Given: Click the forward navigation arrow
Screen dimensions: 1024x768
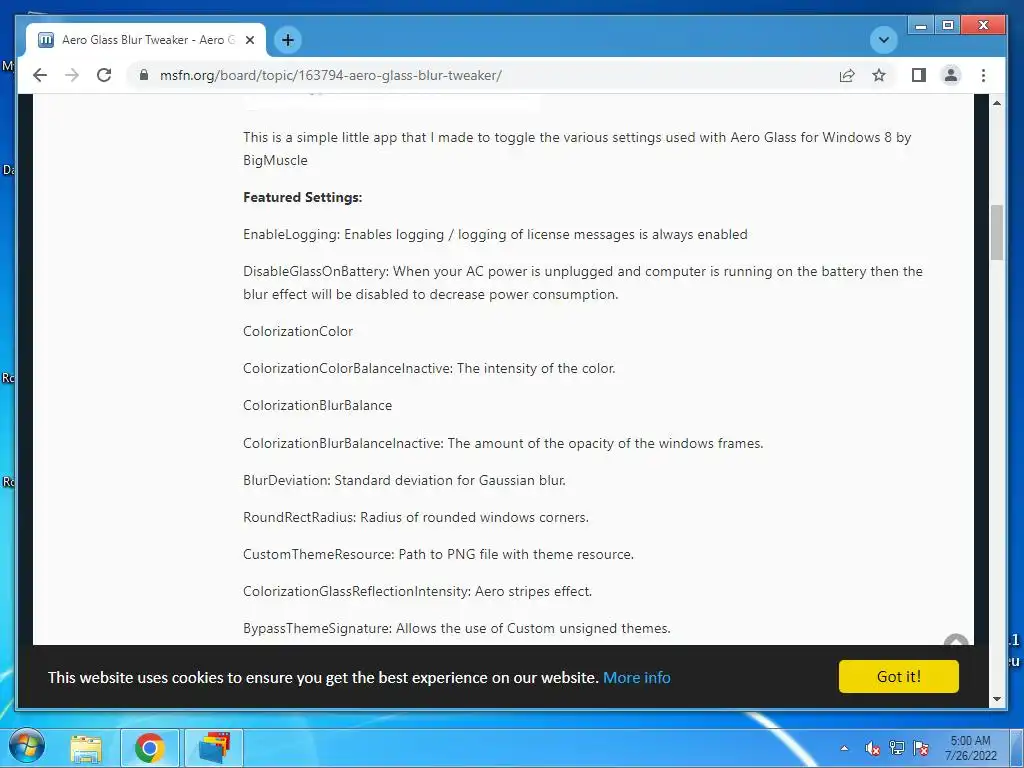Looking at the screenshot, I should [72, 75].
